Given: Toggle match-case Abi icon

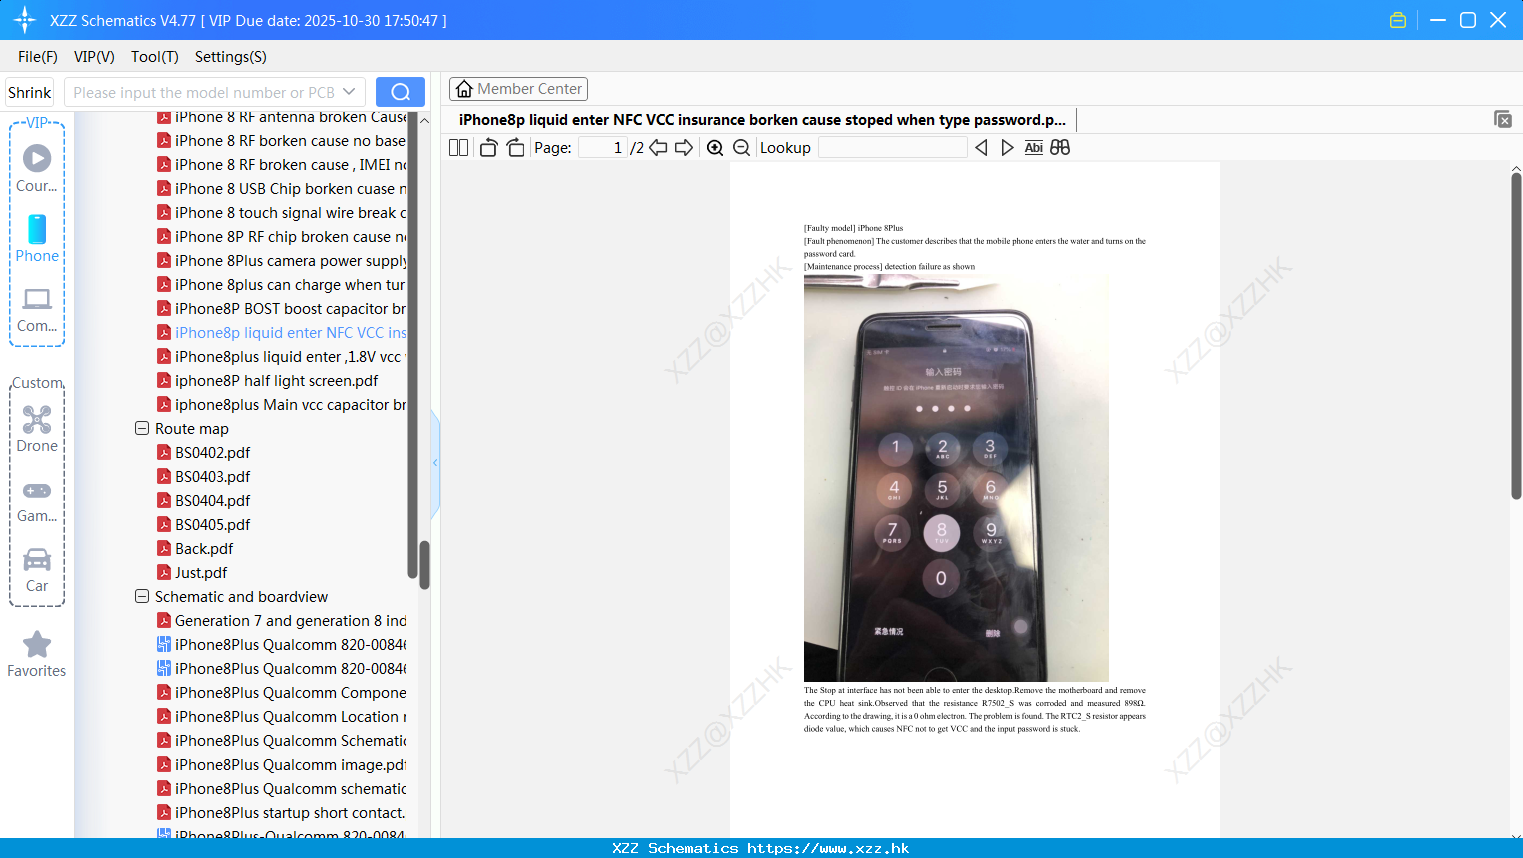Looking at the screenshot, I should 1034,148.
